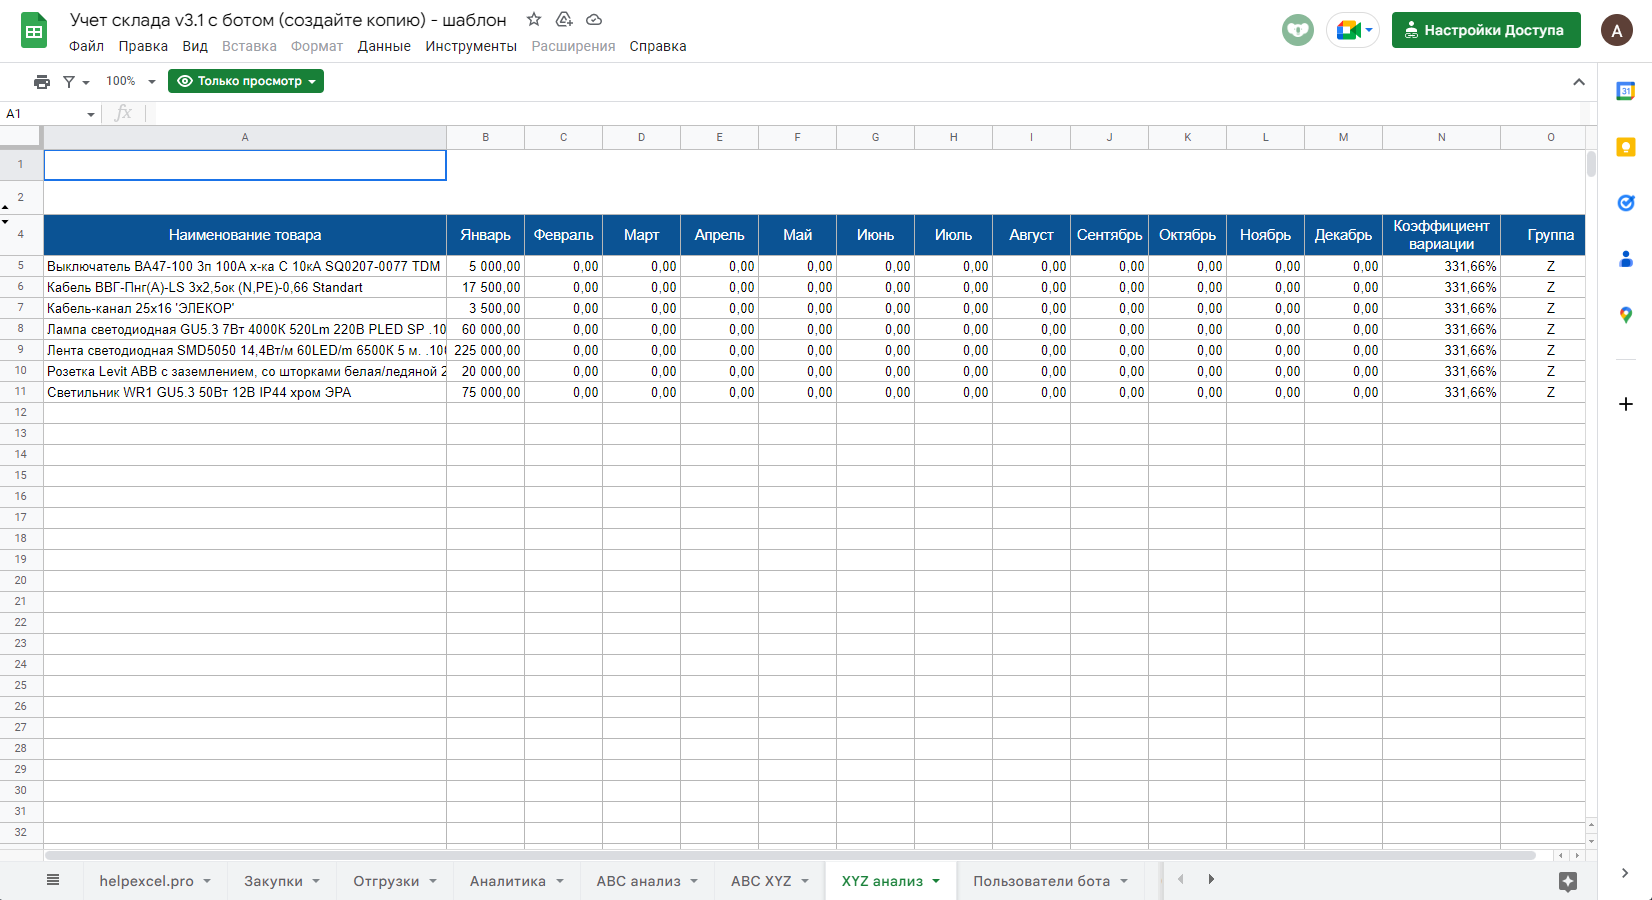The width and height of the screenshot is (1652, 900).
Task: Open the Google Sheets home icon
Action: click(x=34, y=30)
